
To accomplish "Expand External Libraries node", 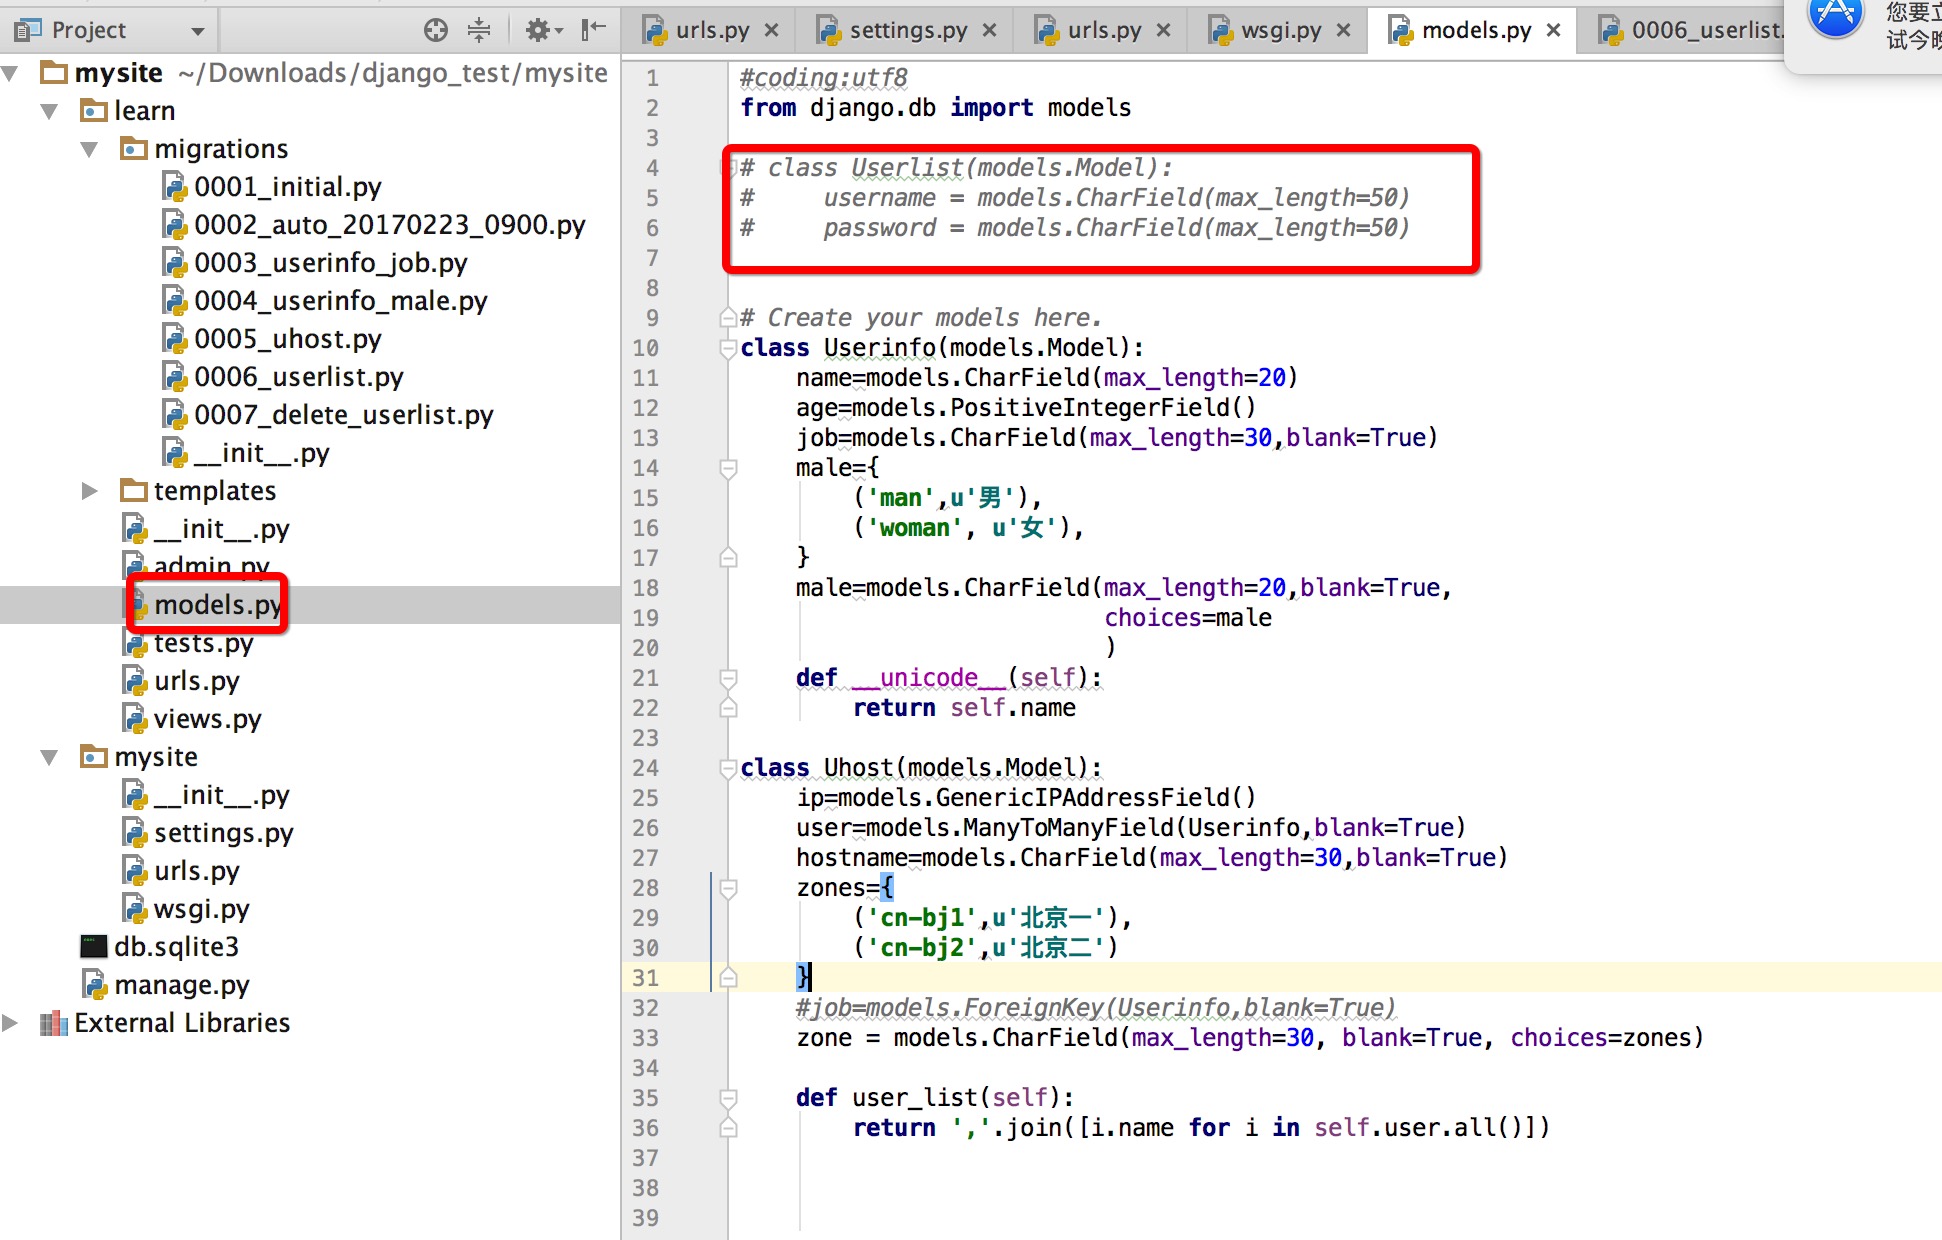I will (10, 1023).
